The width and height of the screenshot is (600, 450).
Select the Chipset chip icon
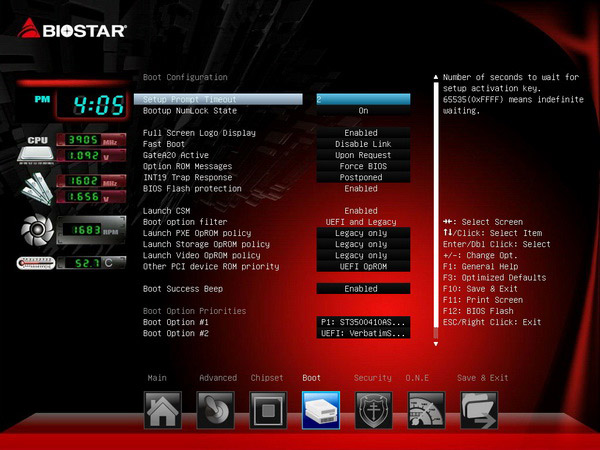coord(269,410)
